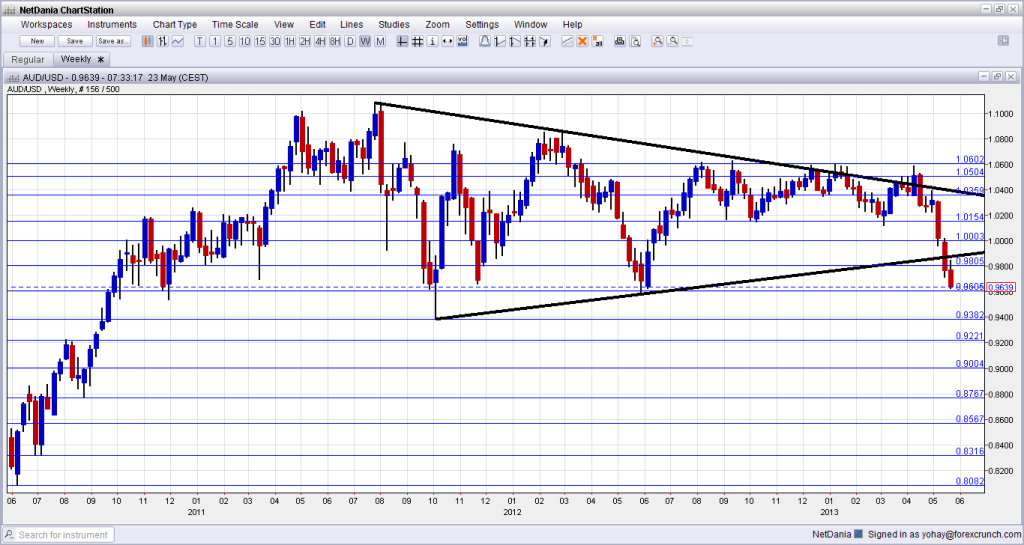Click the zoom in magnifier icon
1024x545 pixels.
pyautogui.click(x=658, y=41)
